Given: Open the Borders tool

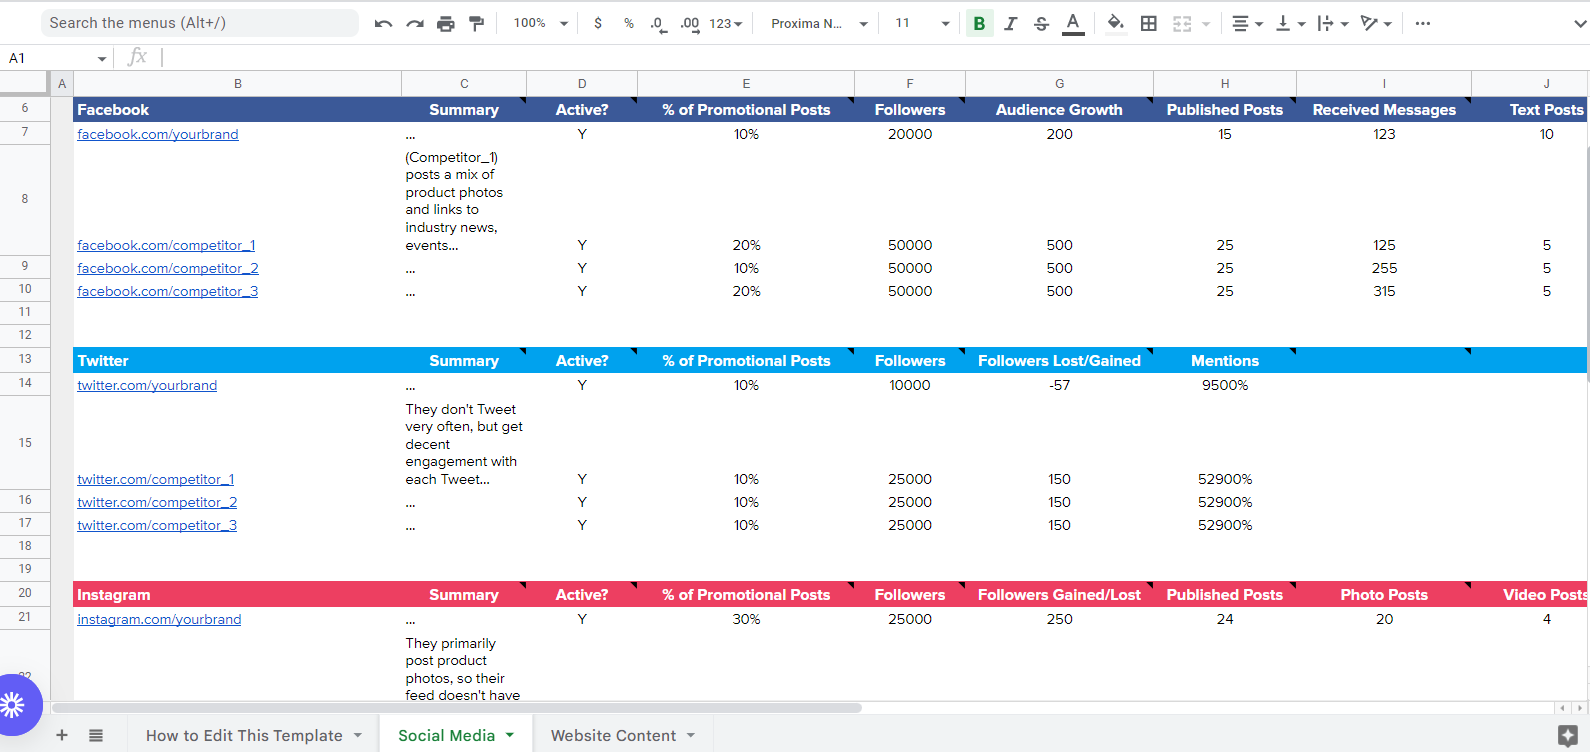Looking at the screenshot, I should pyautogui.click(x=1149, y=23).
